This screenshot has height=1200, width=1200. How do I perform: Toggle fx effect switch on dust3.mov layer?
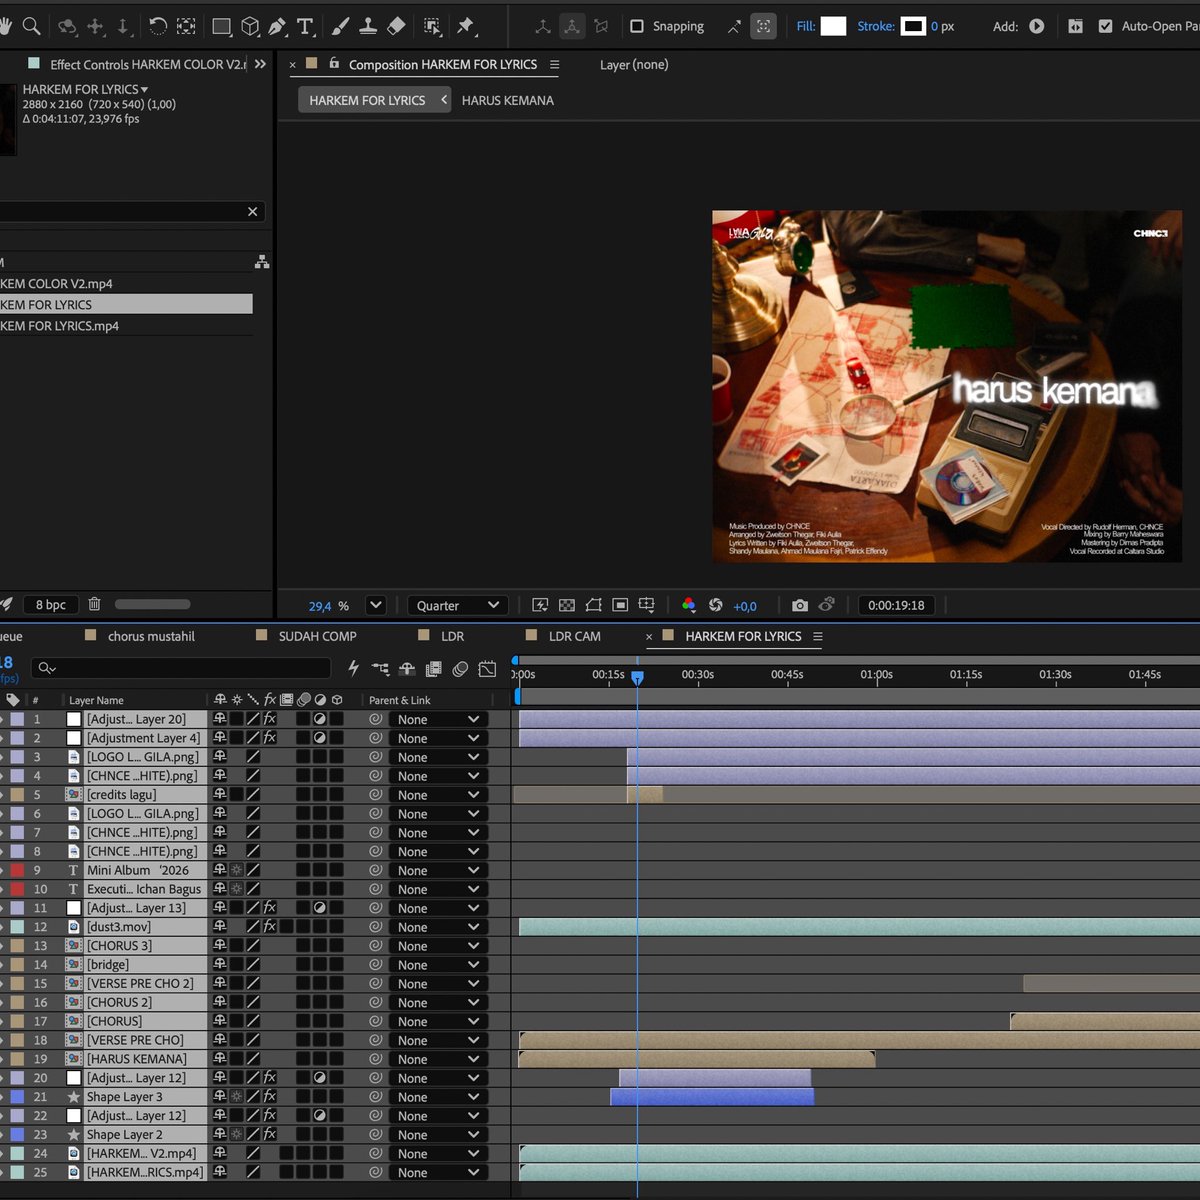269,927
